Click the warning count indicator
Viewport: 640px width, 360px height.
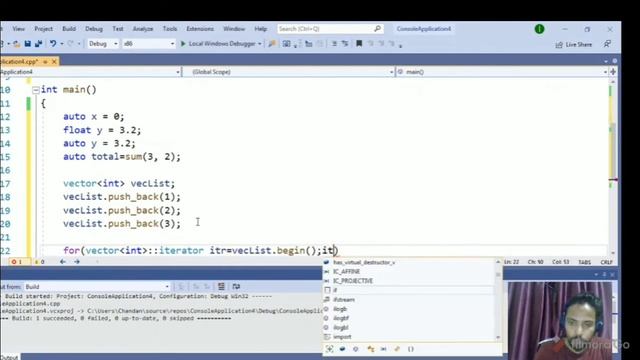40,262
